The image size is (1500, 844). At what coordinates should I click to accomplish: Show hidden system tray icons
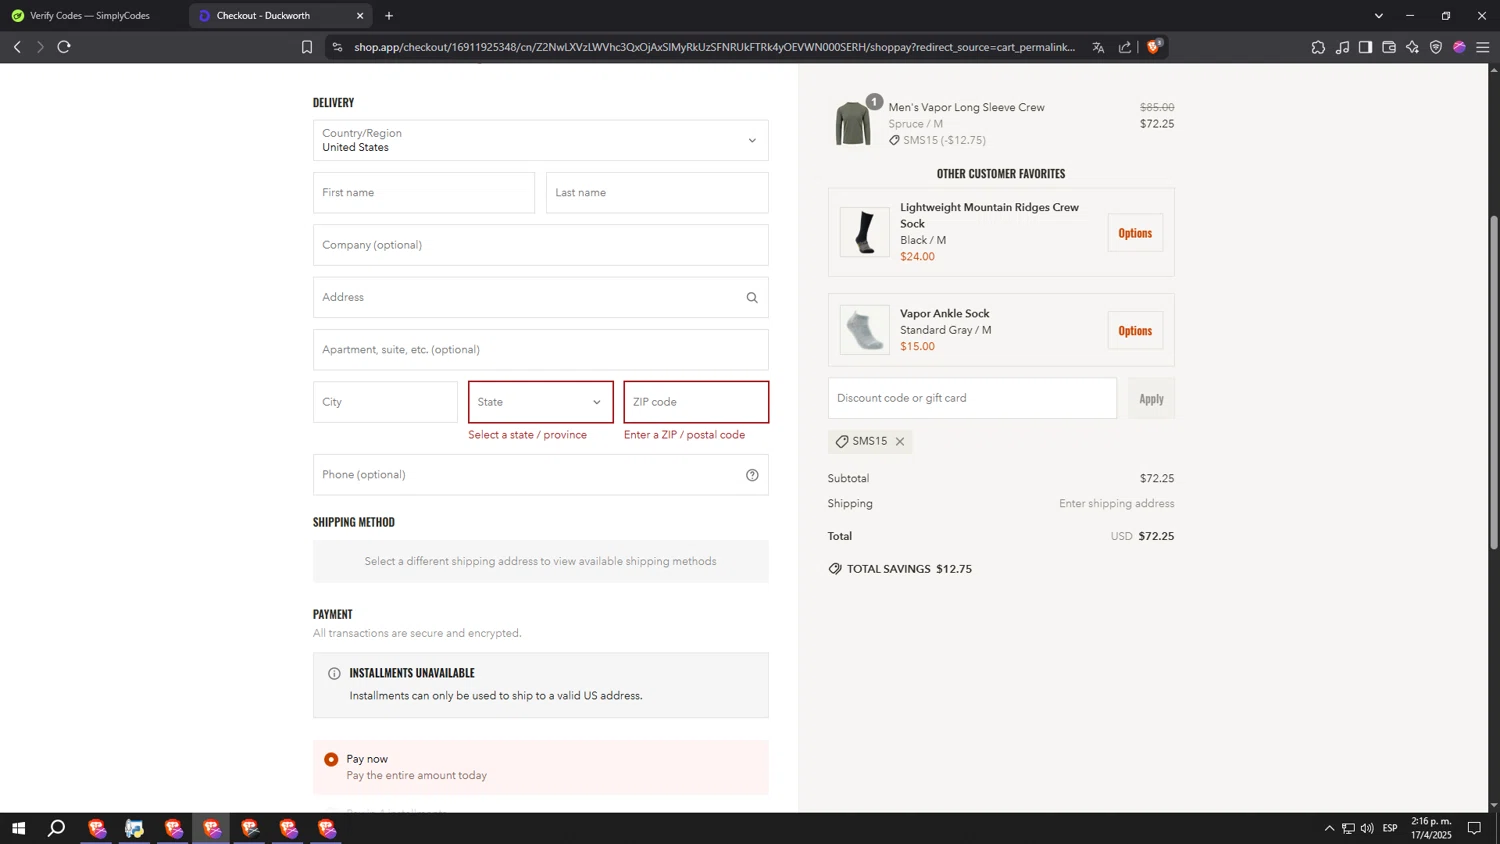[1329, 828]
